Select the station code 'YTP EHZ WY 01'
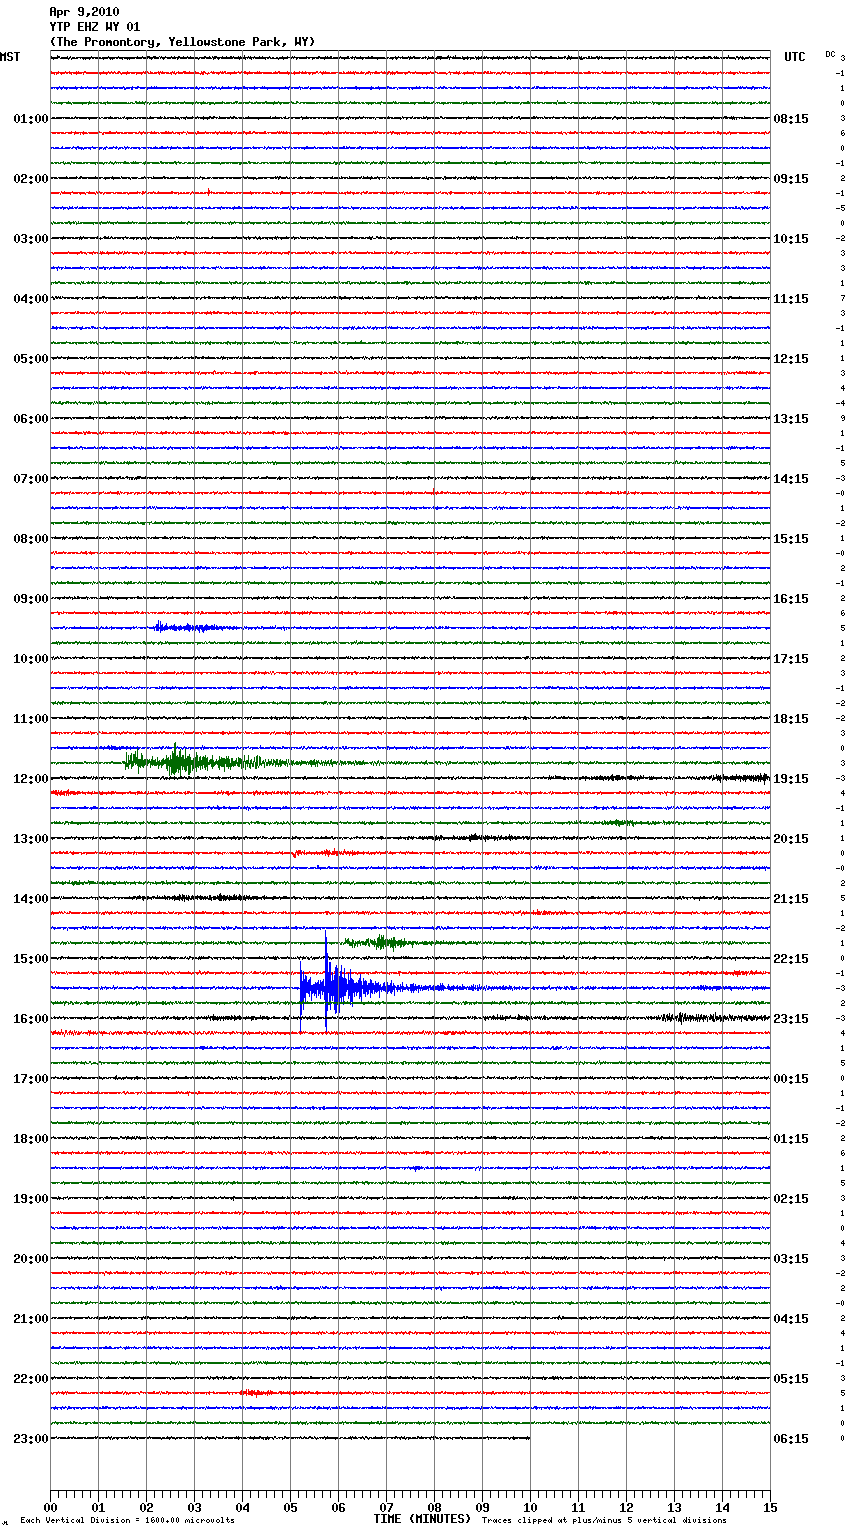 [95, 27]
